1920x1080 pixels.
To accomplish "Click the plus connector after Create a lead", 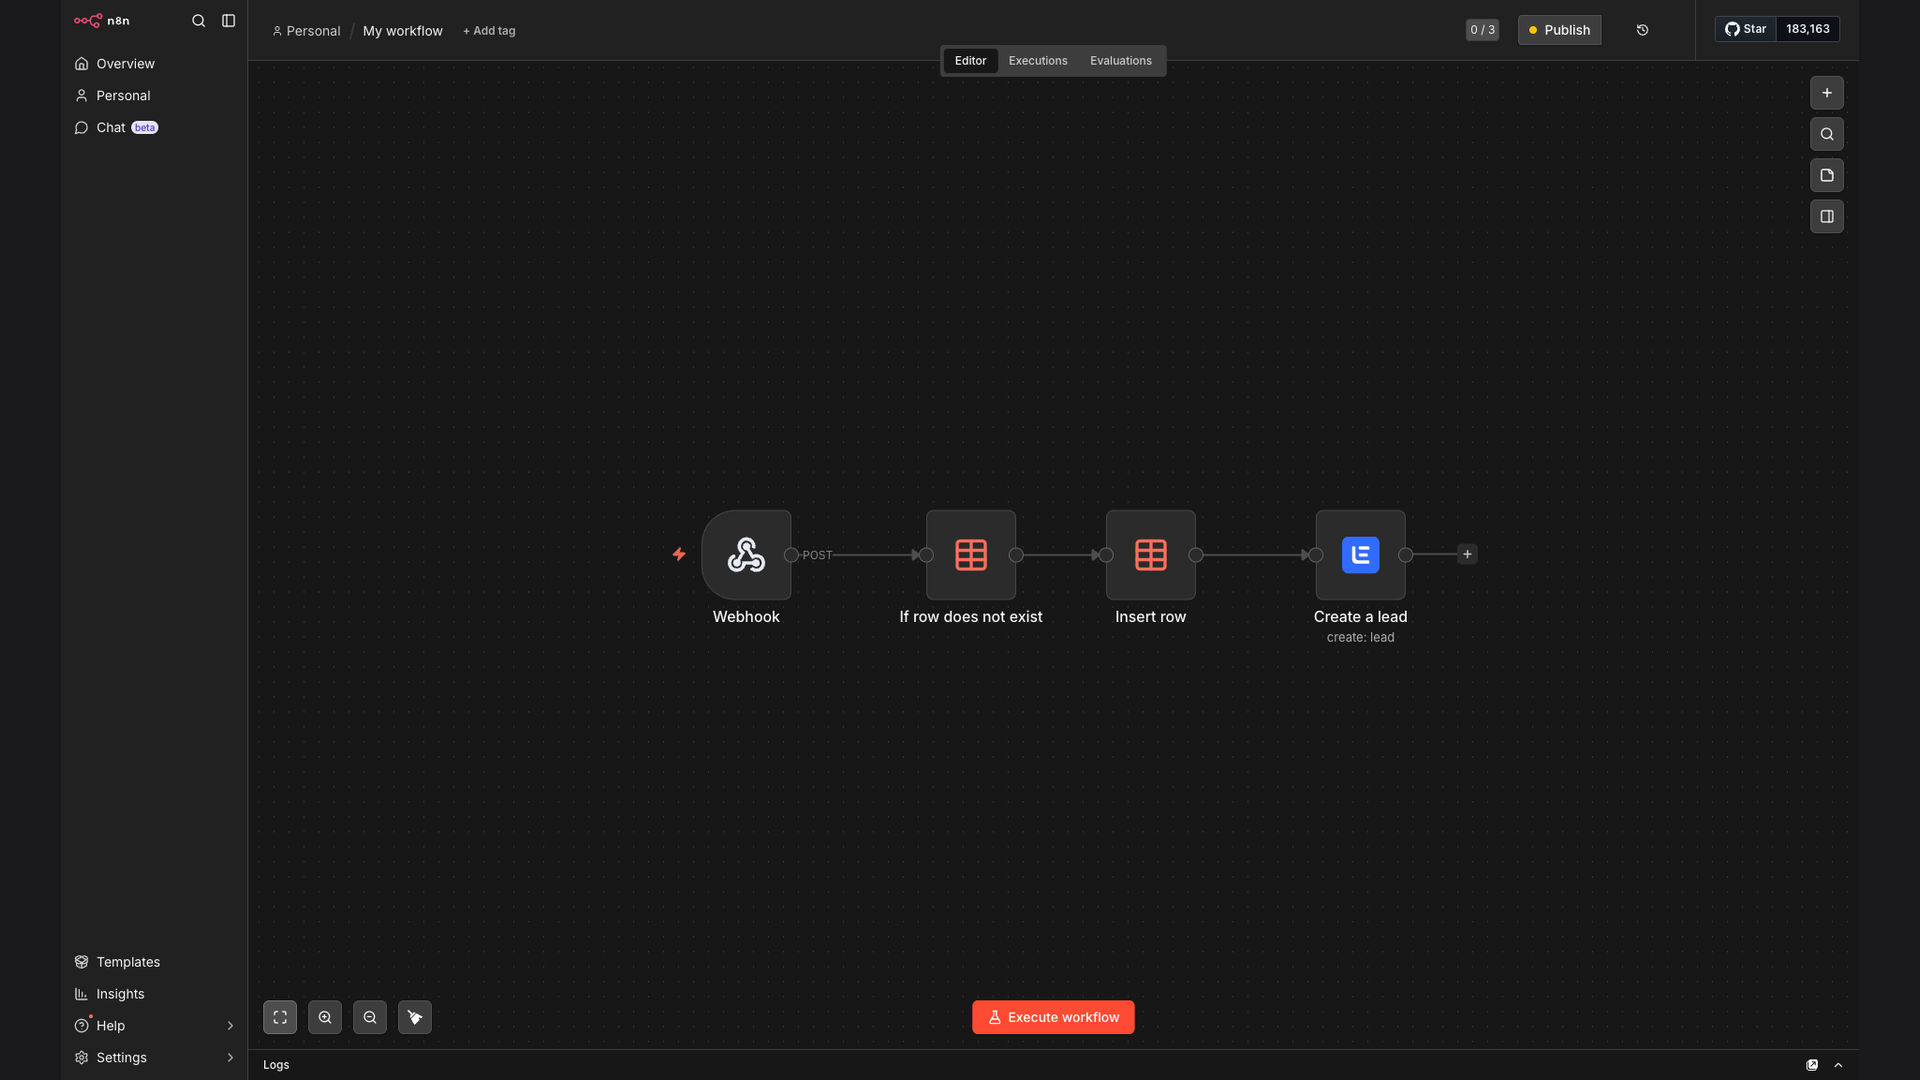I will (1467, 554).
